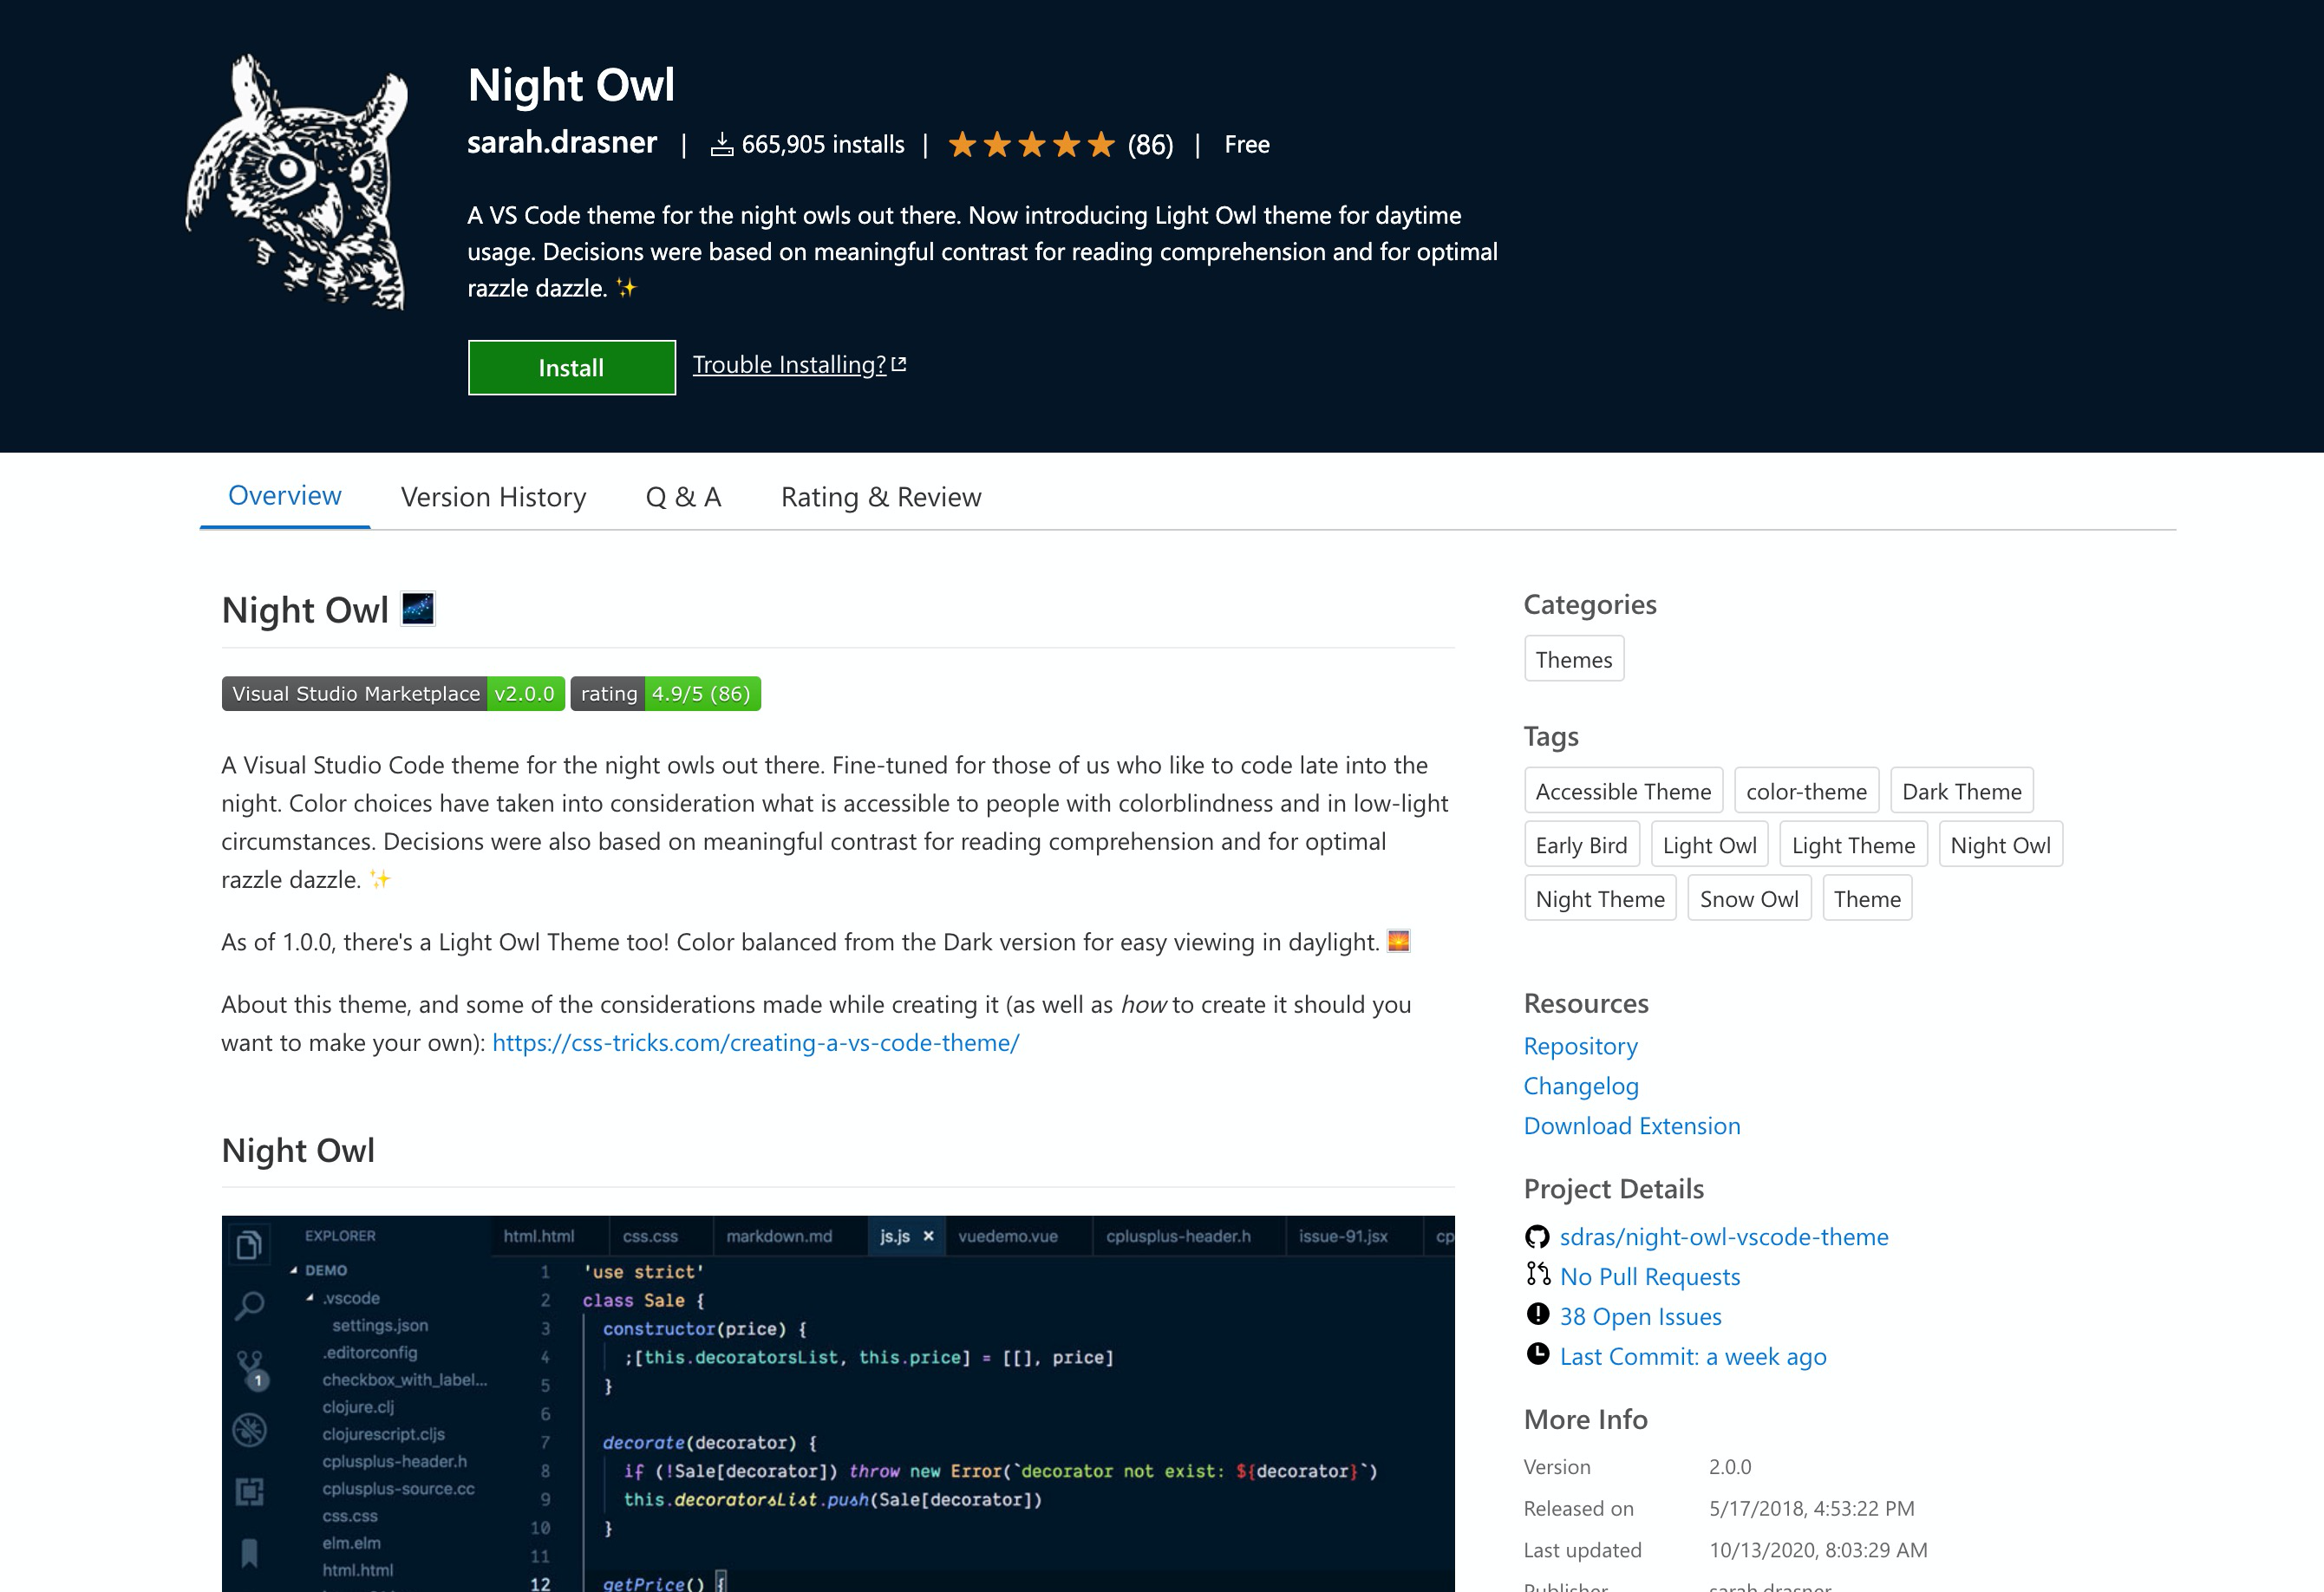Open the css-tricks.com creating-a-vs-code-theme link
This screenshot has width=2324, height=1592.
(x=755, y=1042)
